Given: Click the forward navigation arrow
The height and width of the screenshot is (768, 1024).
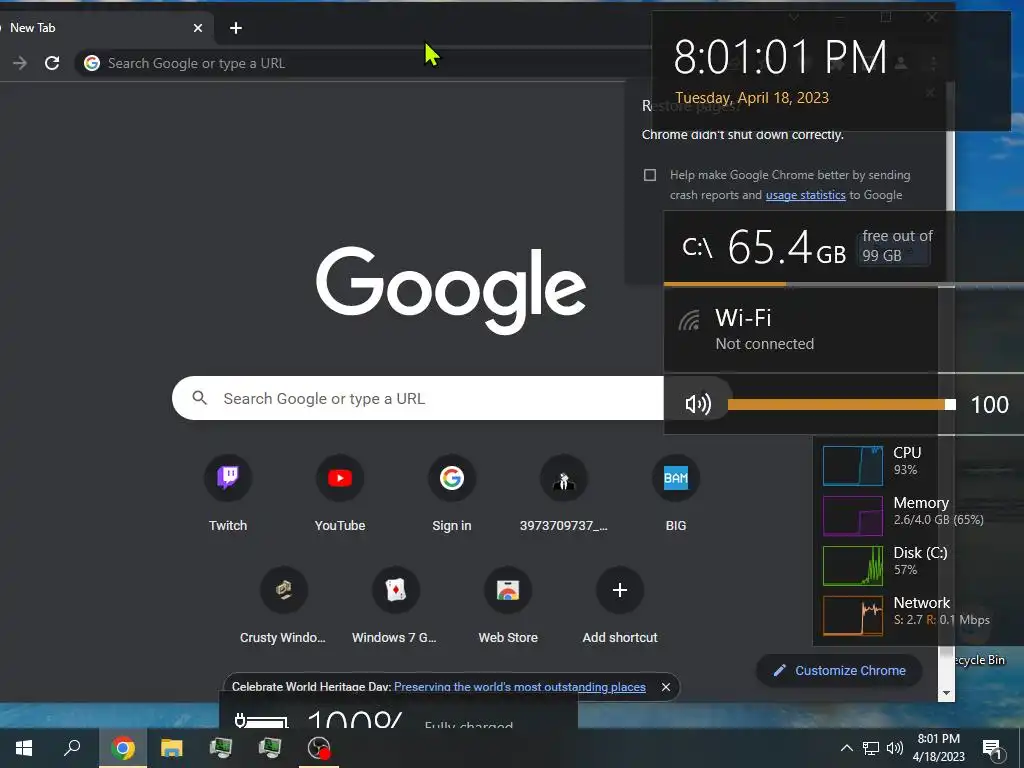Looking at the screenshot, I should click(20, 63).
